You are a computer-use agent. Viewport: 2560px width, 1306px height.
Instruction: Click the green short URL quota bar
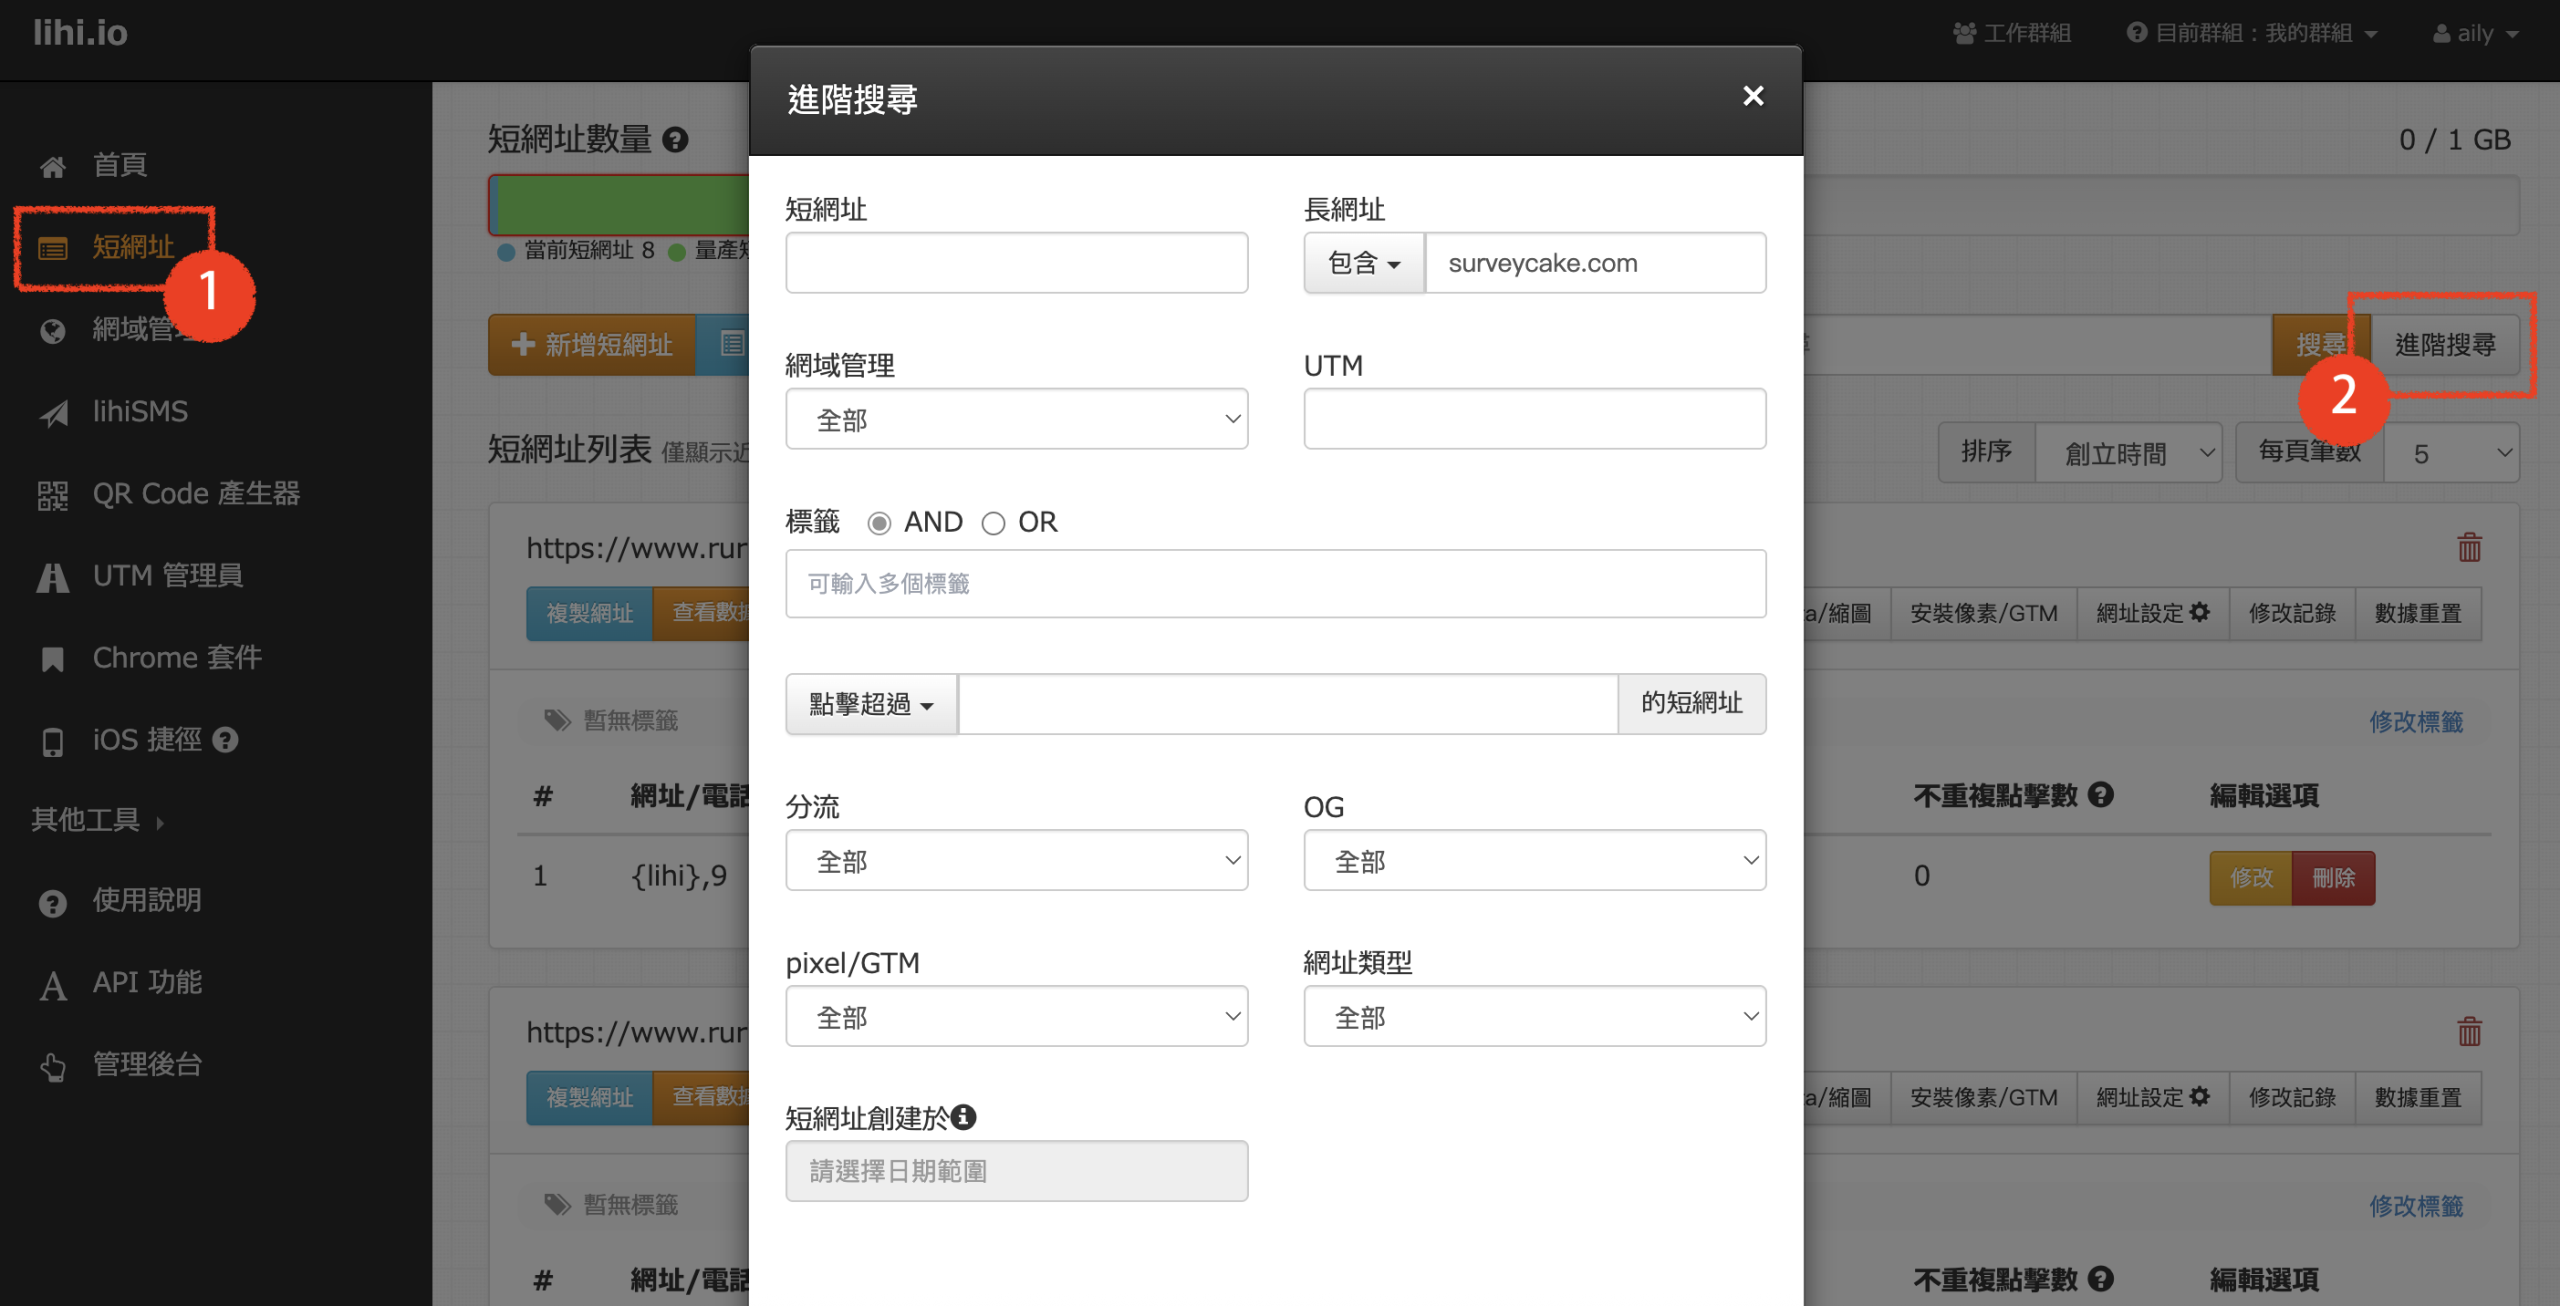point(620,205)
